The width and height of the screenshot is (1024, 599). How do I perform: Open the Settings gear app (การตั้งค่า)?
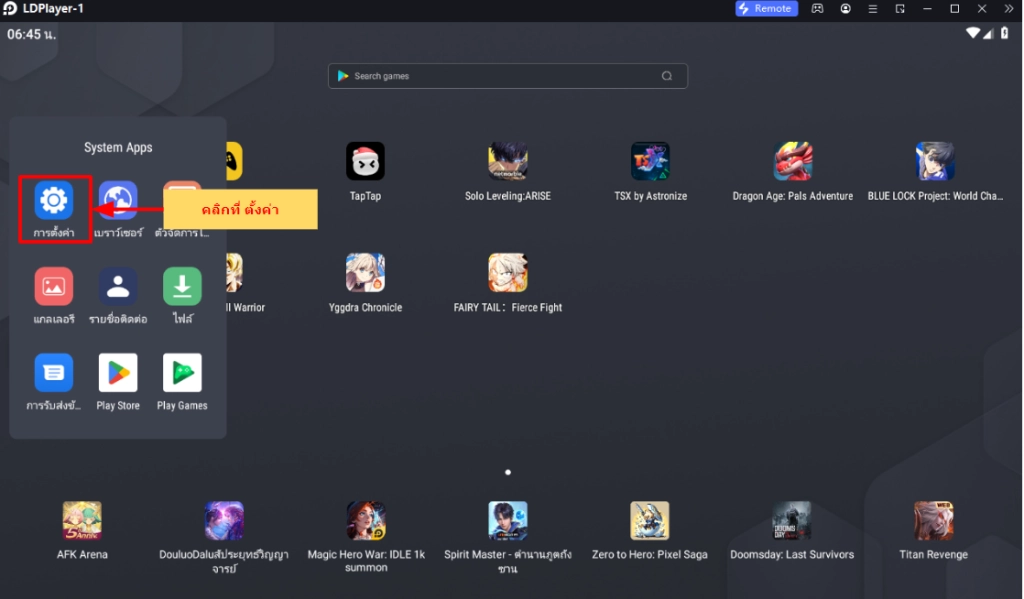[54, 201]
